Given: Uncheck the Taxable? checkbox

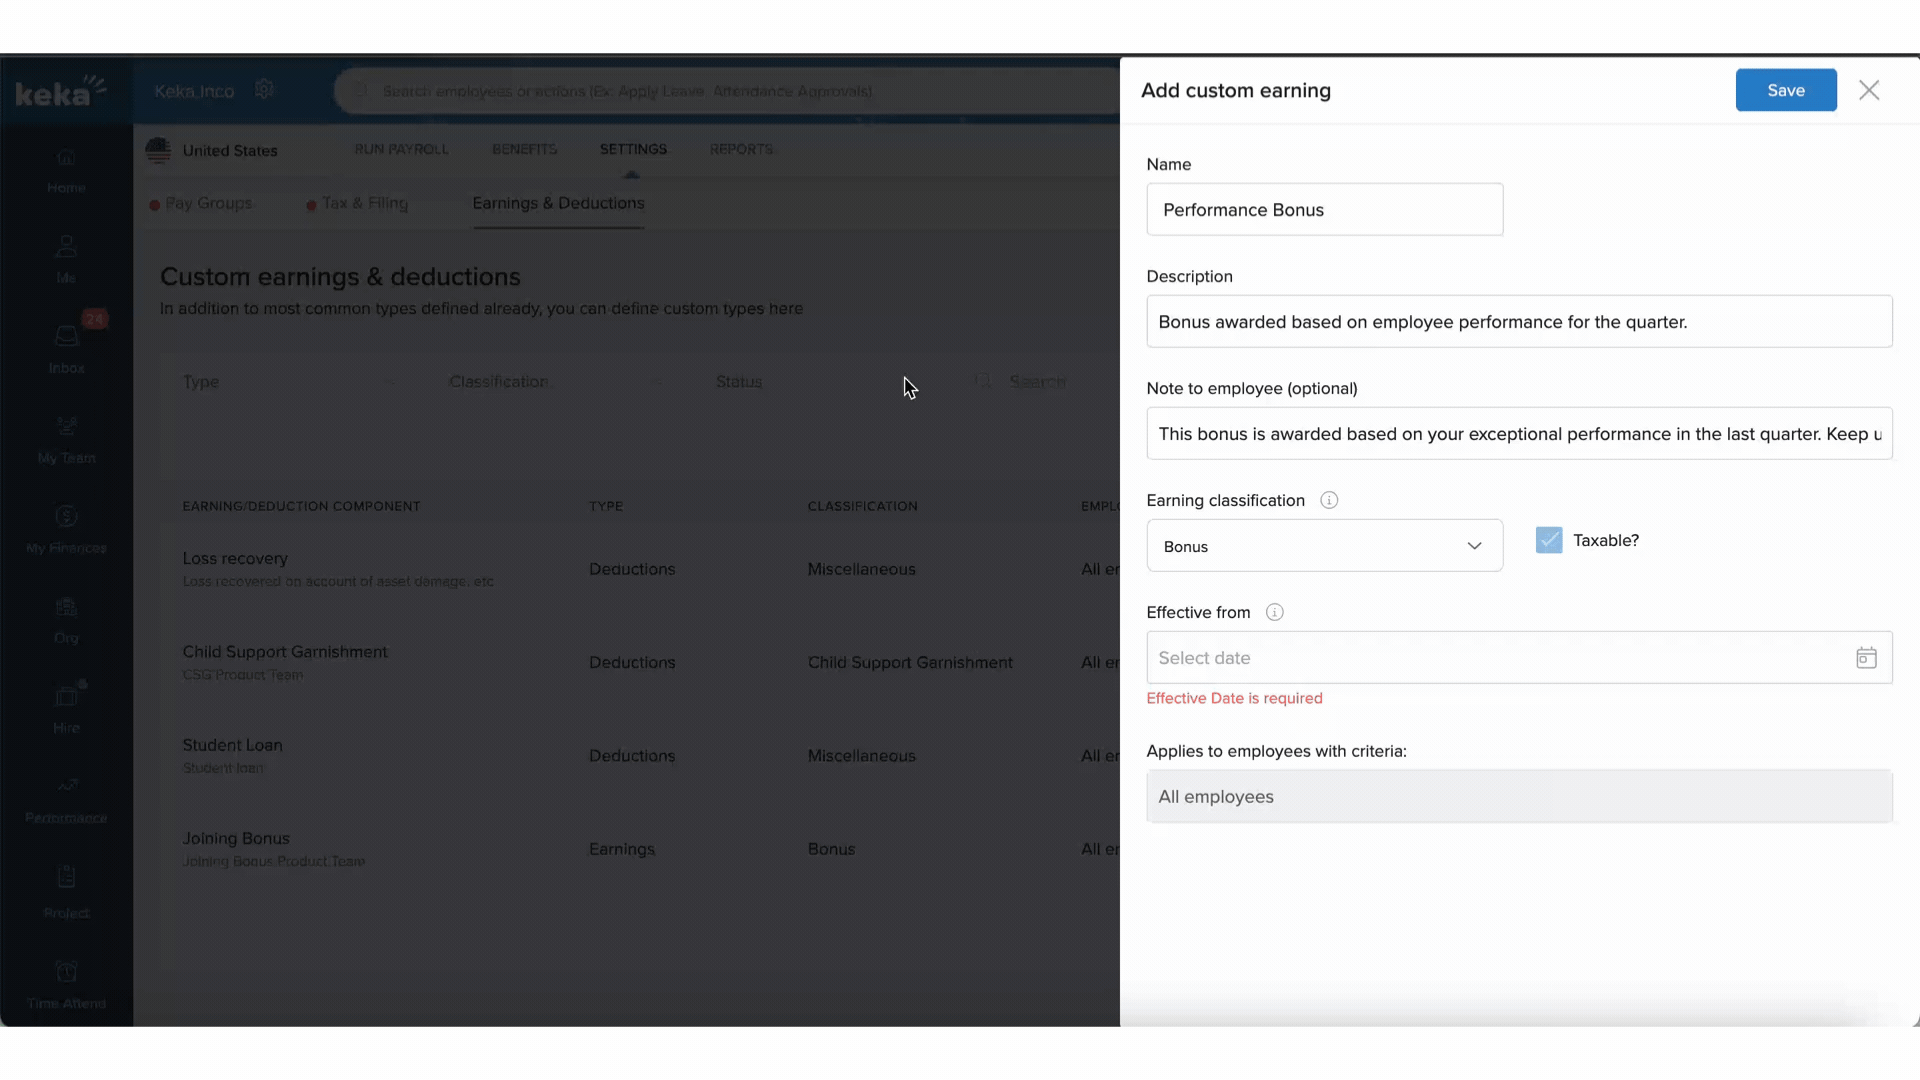Looking at the screenshot, I should pyautogui.click(x=1549, y=540).
